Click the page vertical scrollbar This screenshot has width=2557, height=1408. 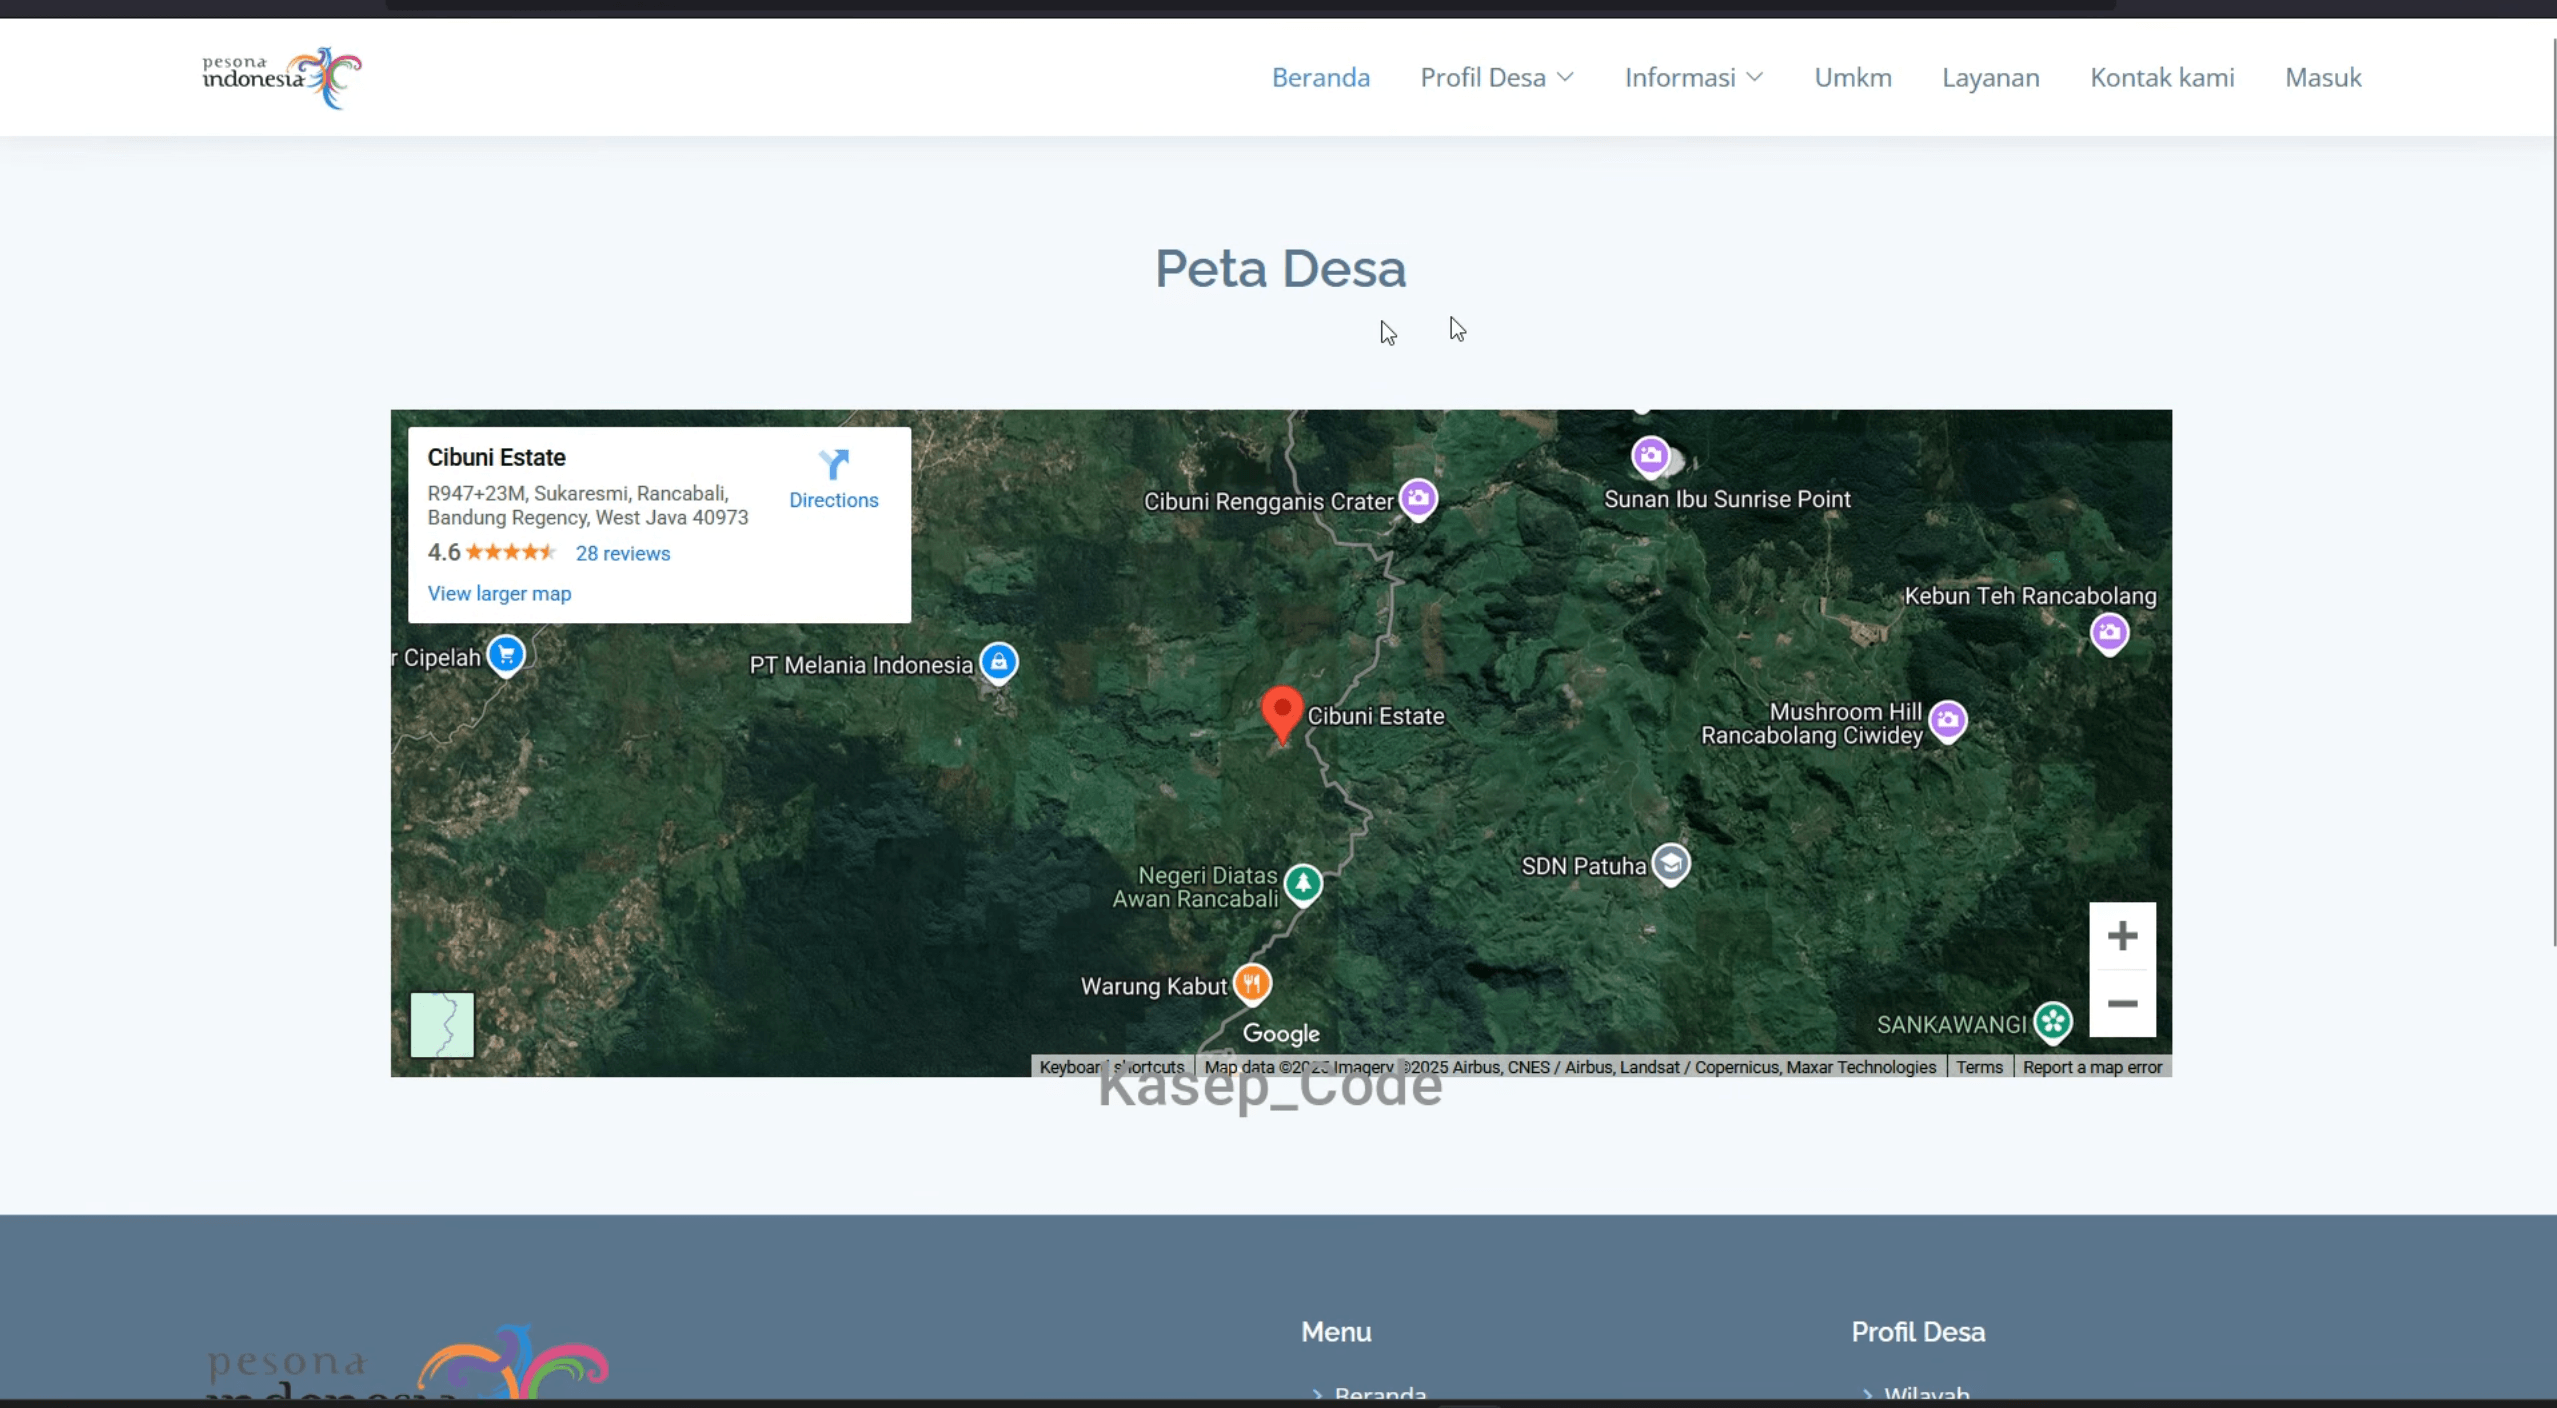point(2553,490)
